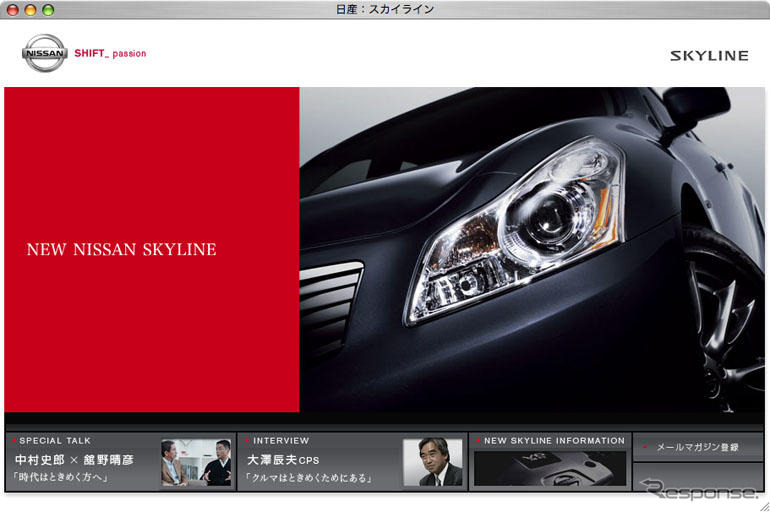Click the Response. watermark logo
This screenshot has width=770, height=512.
tap(700, 491)
